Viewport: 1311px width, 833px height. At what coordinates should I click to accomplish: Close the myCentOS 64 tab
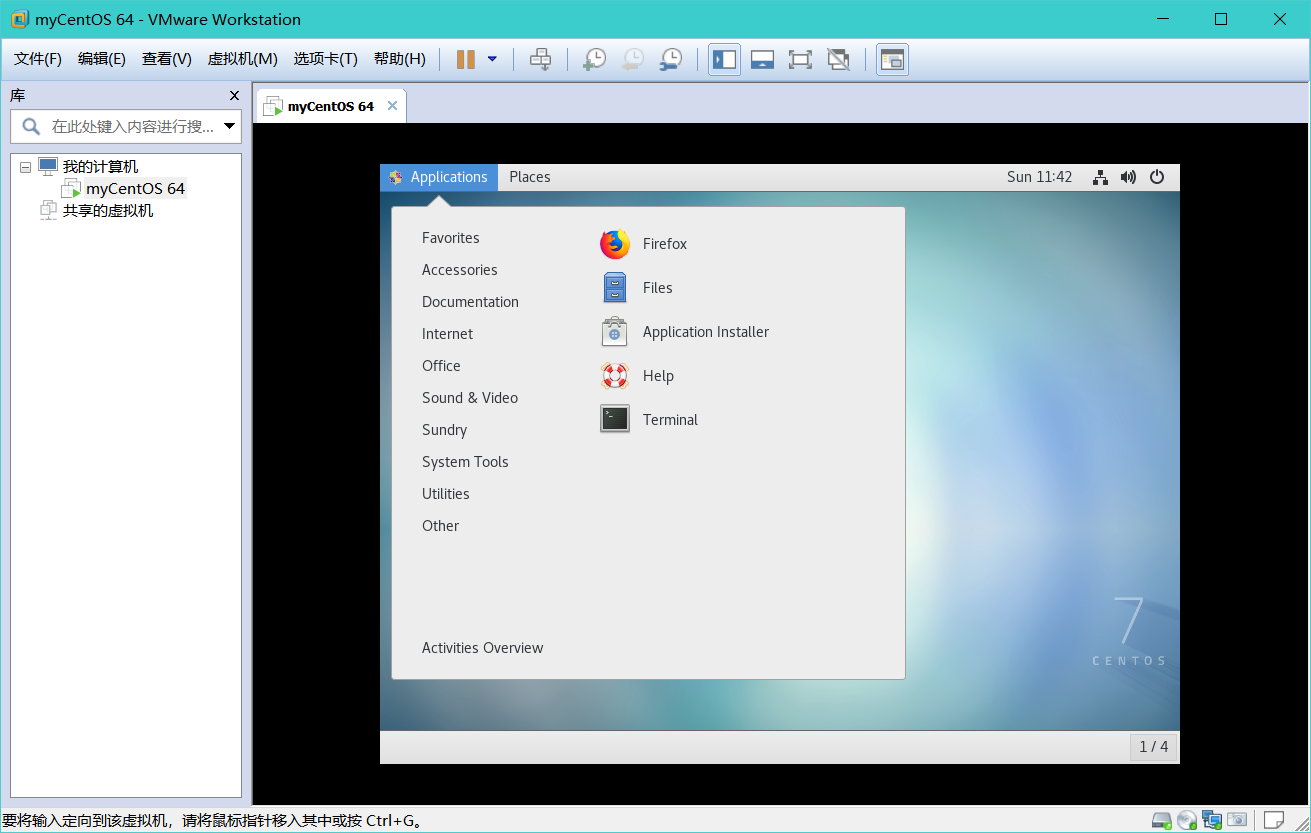click(392, 106)
